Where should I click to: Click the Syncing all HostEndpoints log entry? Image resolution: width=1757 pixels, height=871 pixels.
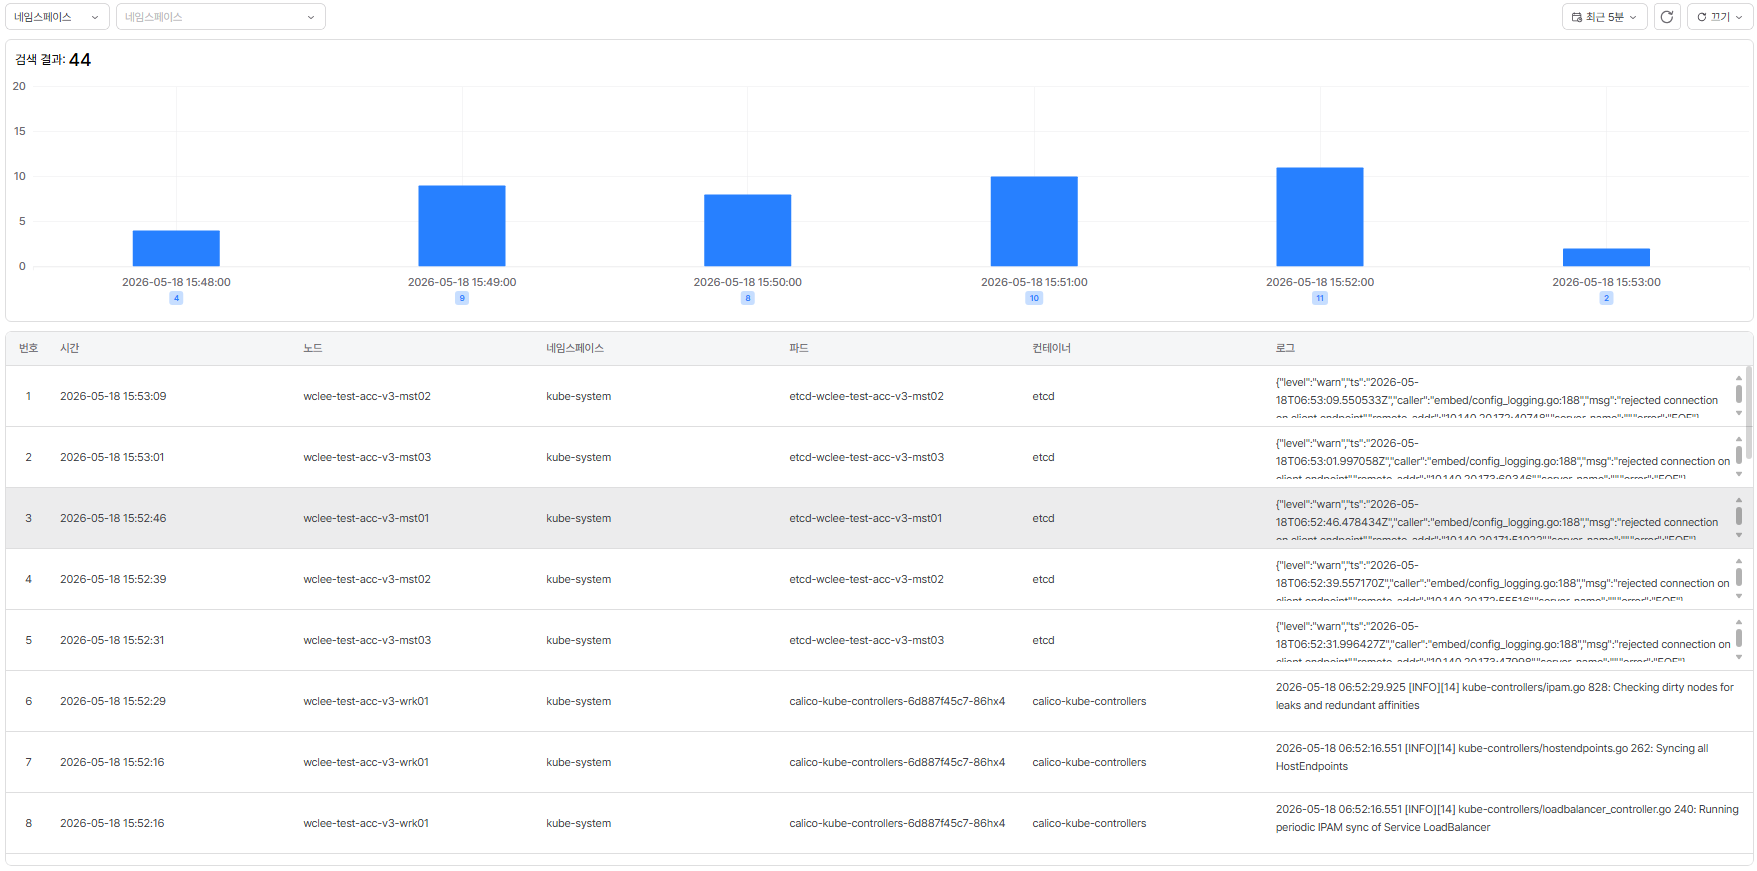click(x=1492, y=757)
